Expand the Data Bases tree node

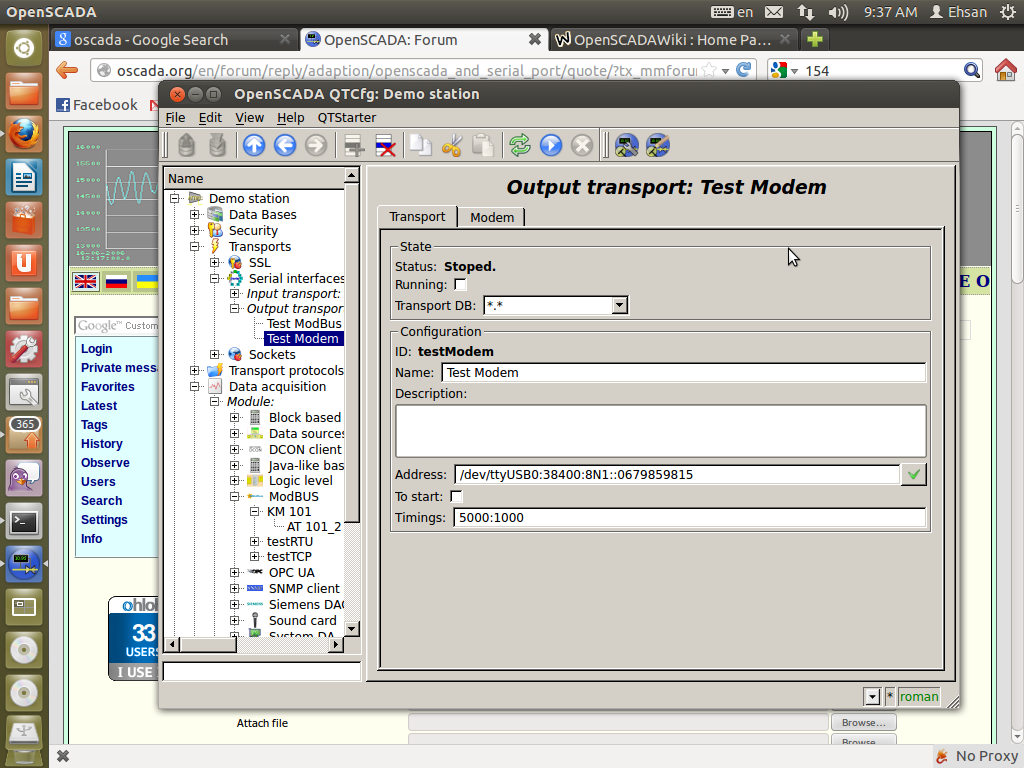pyautogui.click(x=195, y=215)
